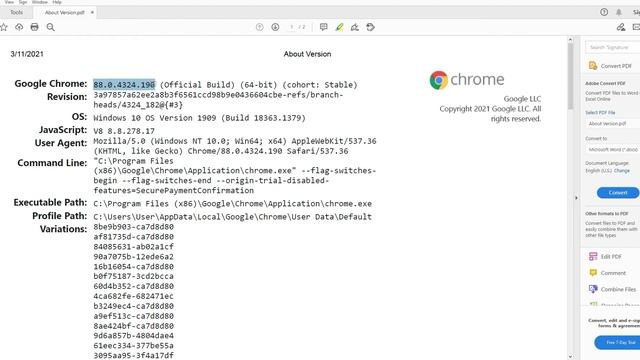
Task: Select the highlighter pen tool
Action: pos(340,27)
